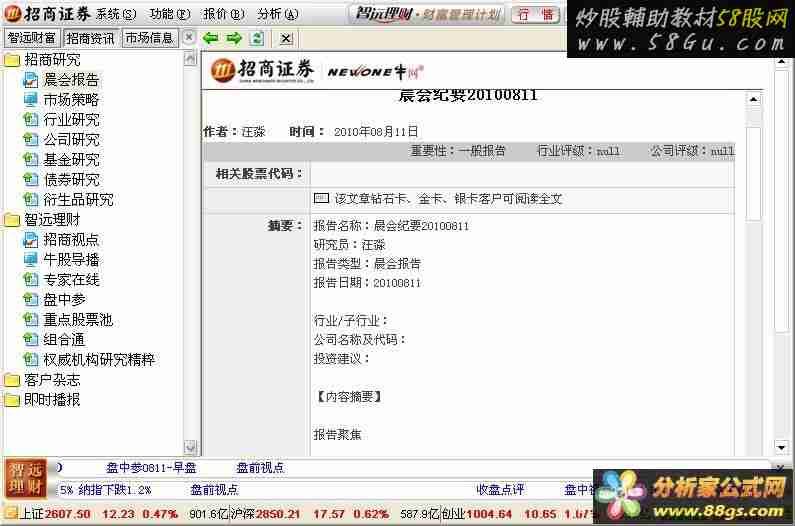
Task: Click the X stop button beside refresh
Action: [286, 39]
